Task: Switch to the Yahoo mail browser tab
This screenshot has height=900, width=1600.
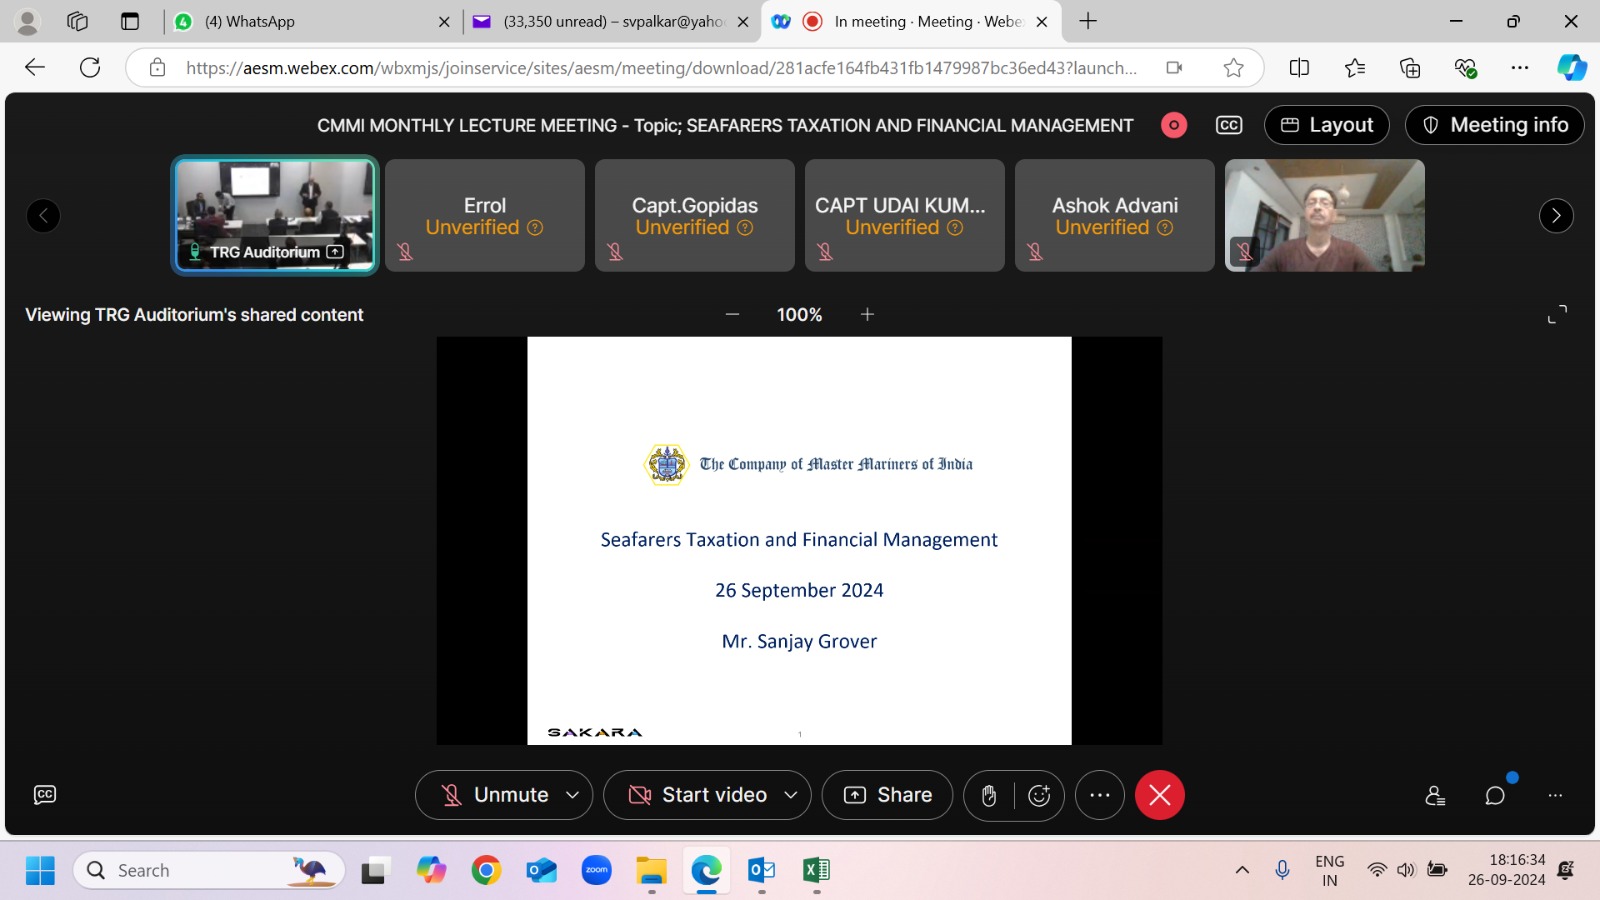Action: coord(612,21)
